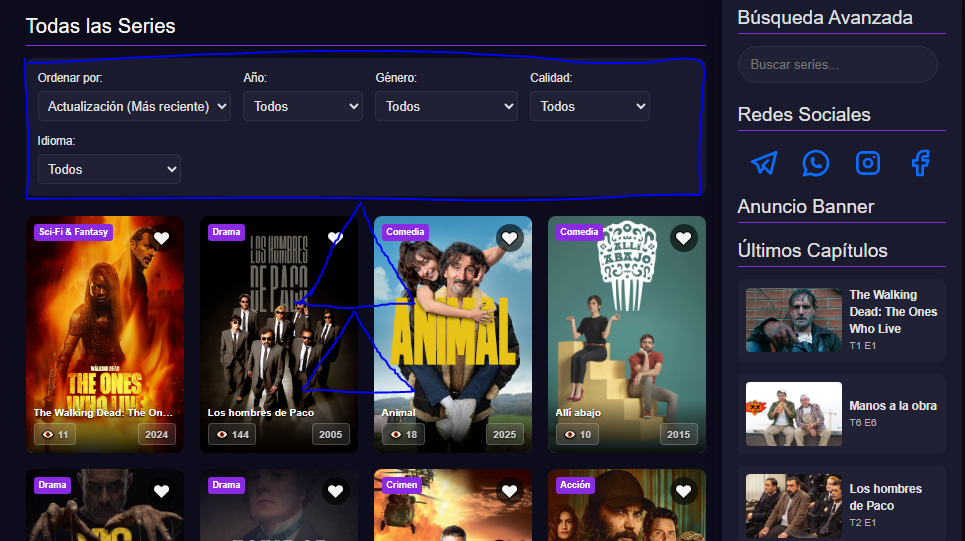The image size is (965, 541).
Task: Toggle heart on the Acción card
Action: [684, 491]
